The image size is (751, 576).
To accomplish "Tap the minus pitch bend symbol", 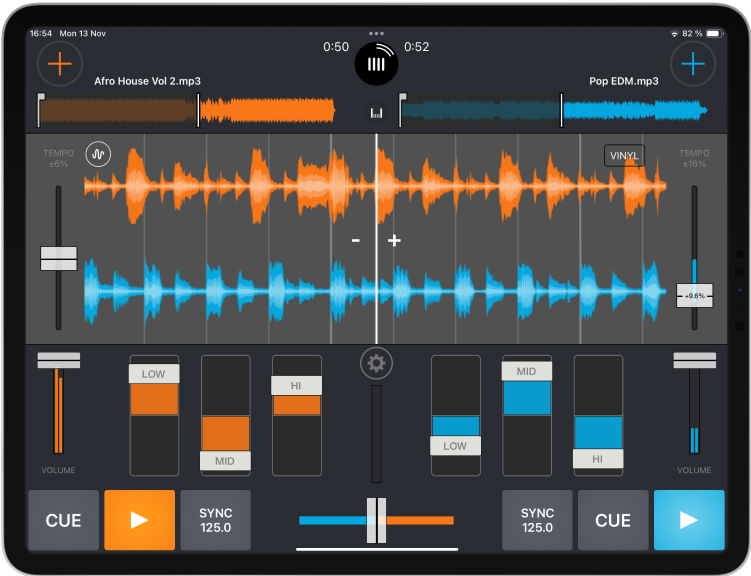I will pos(355,241).
